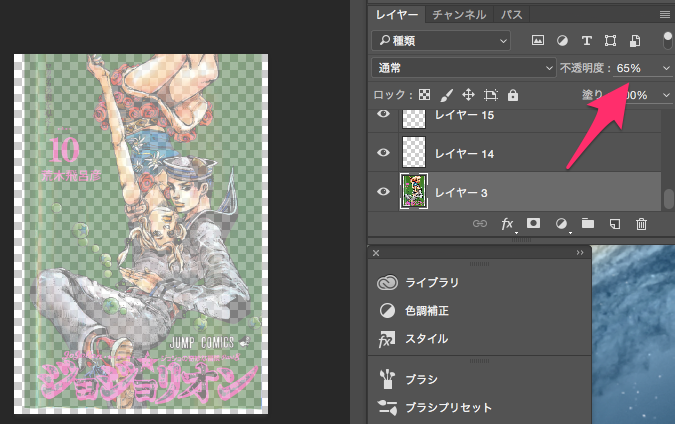Switch to the チャンネル tab
675x424 pixels.
459,15
